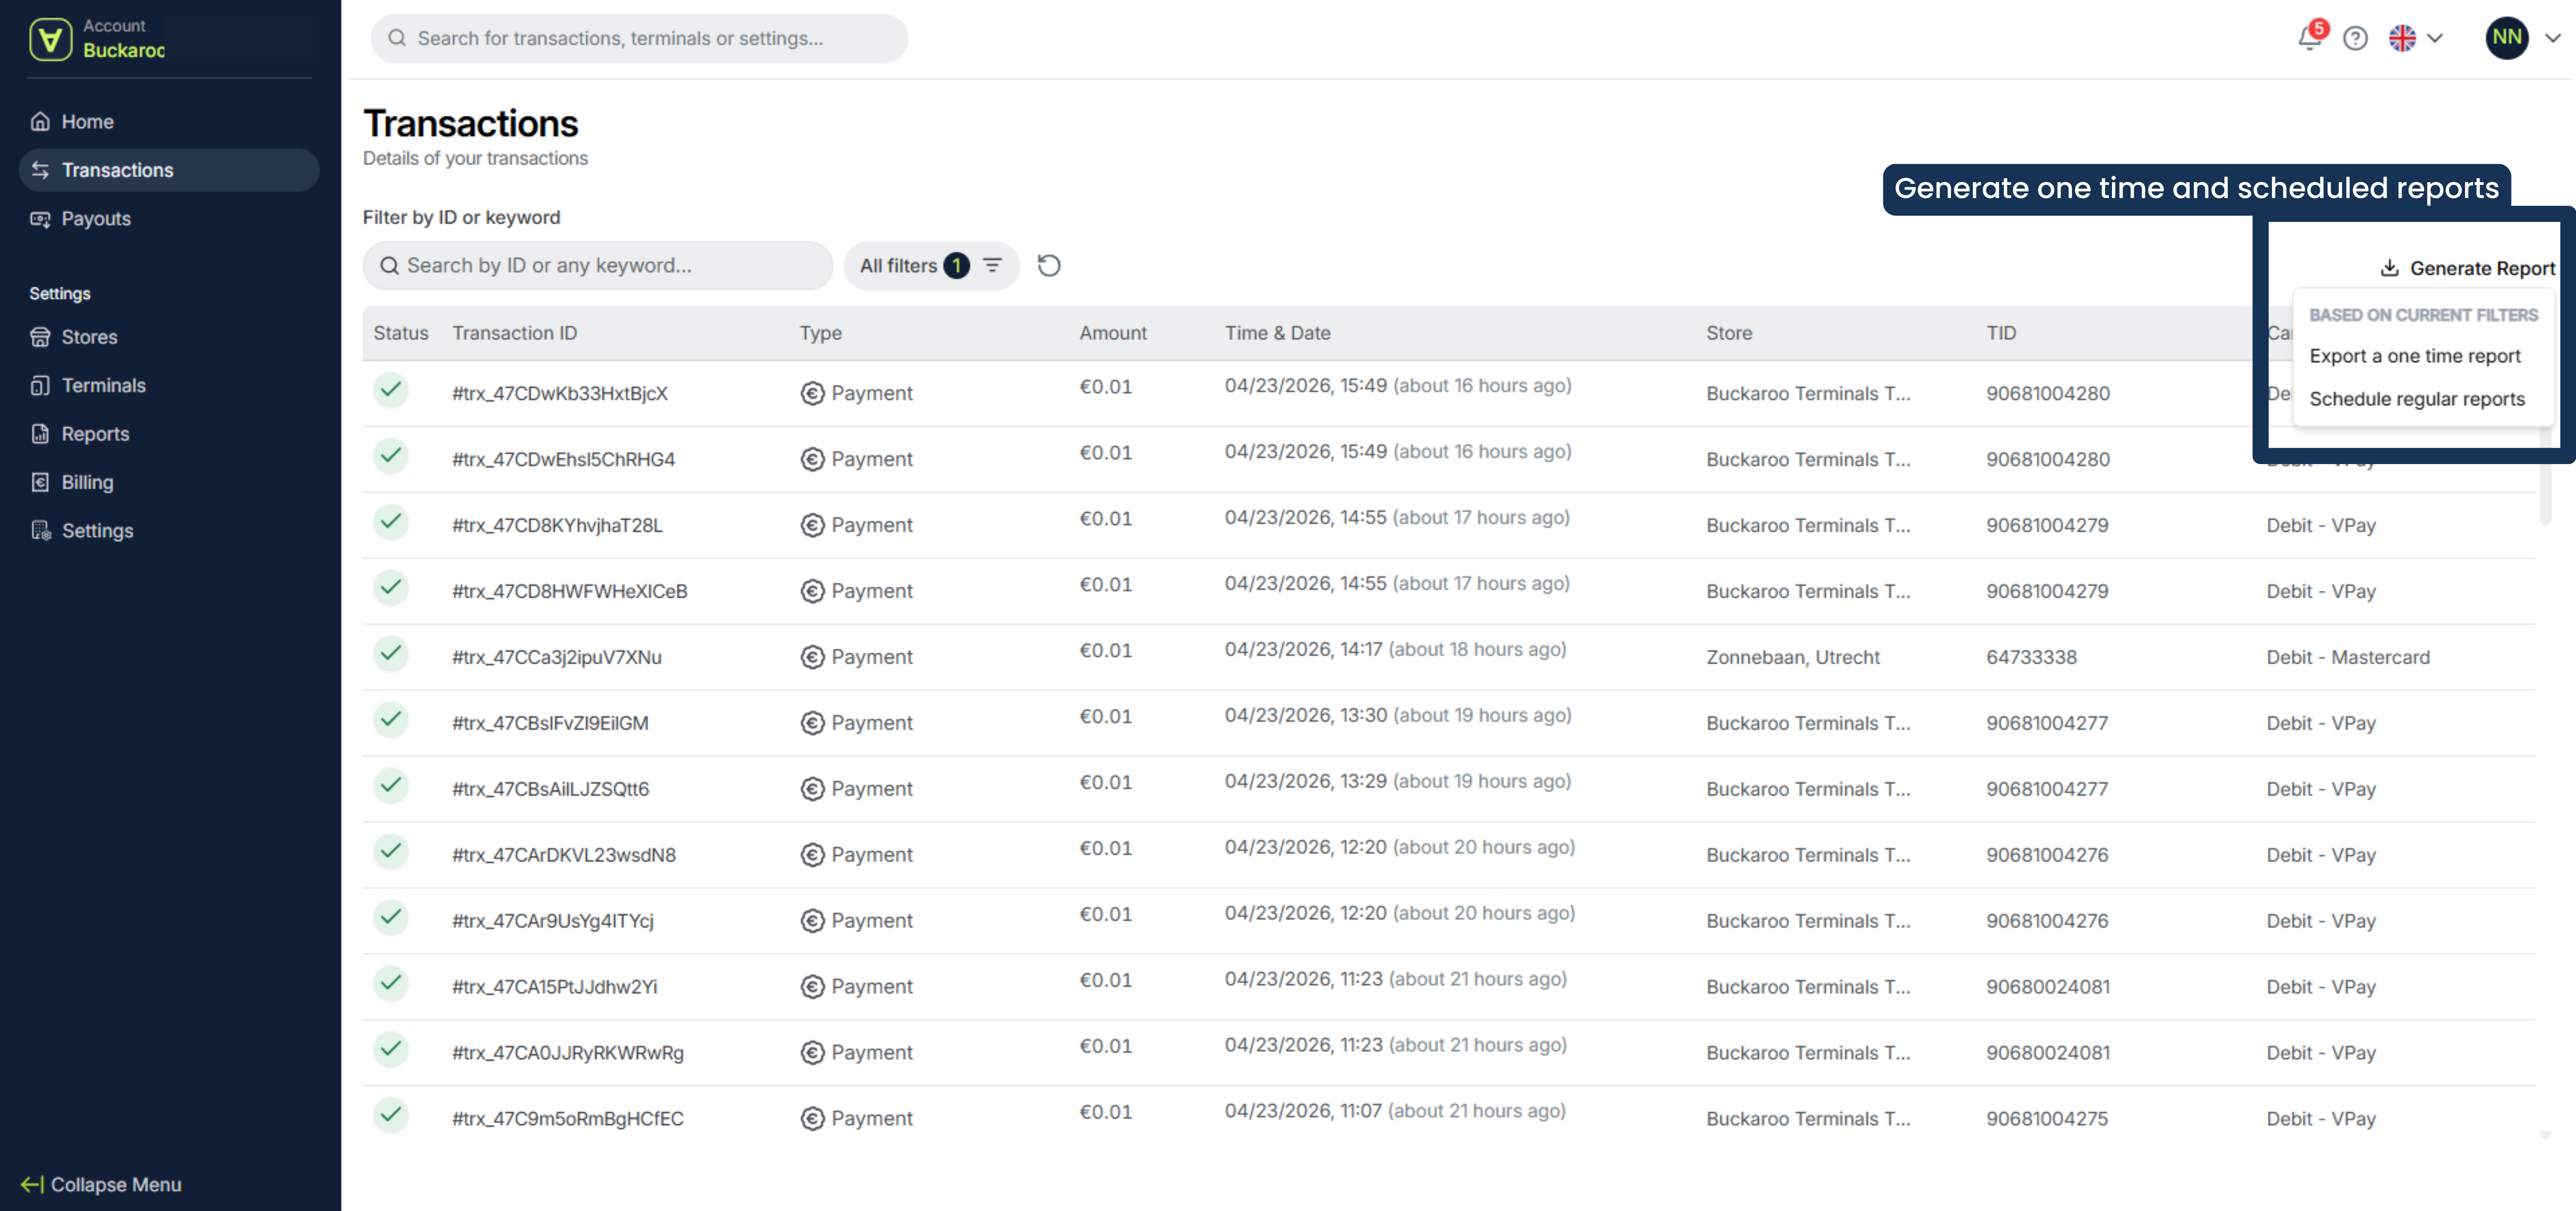Open the All filters dropdown

click(931, 265)
